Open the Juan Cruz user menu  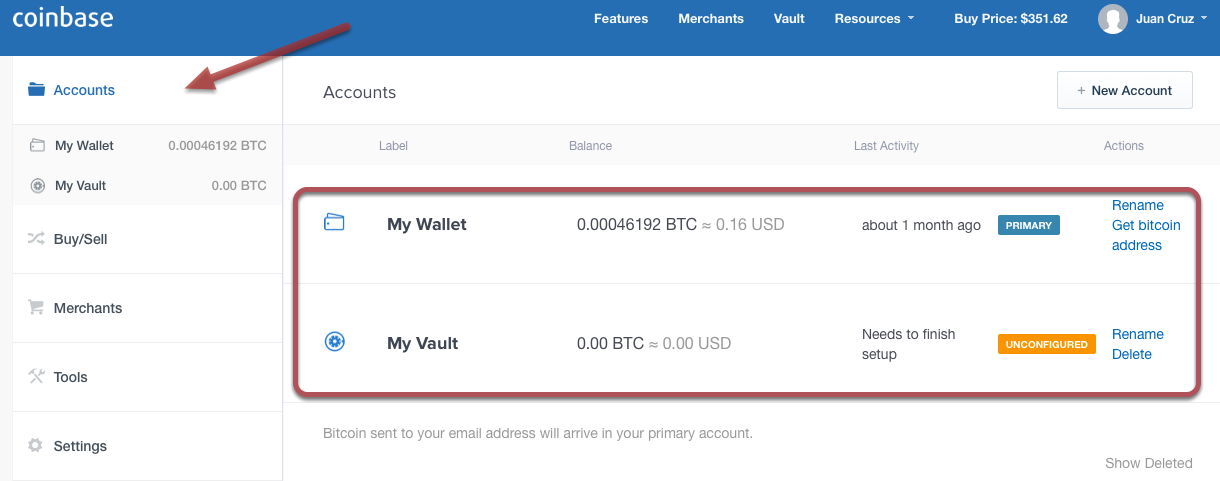click(1171, 18)
